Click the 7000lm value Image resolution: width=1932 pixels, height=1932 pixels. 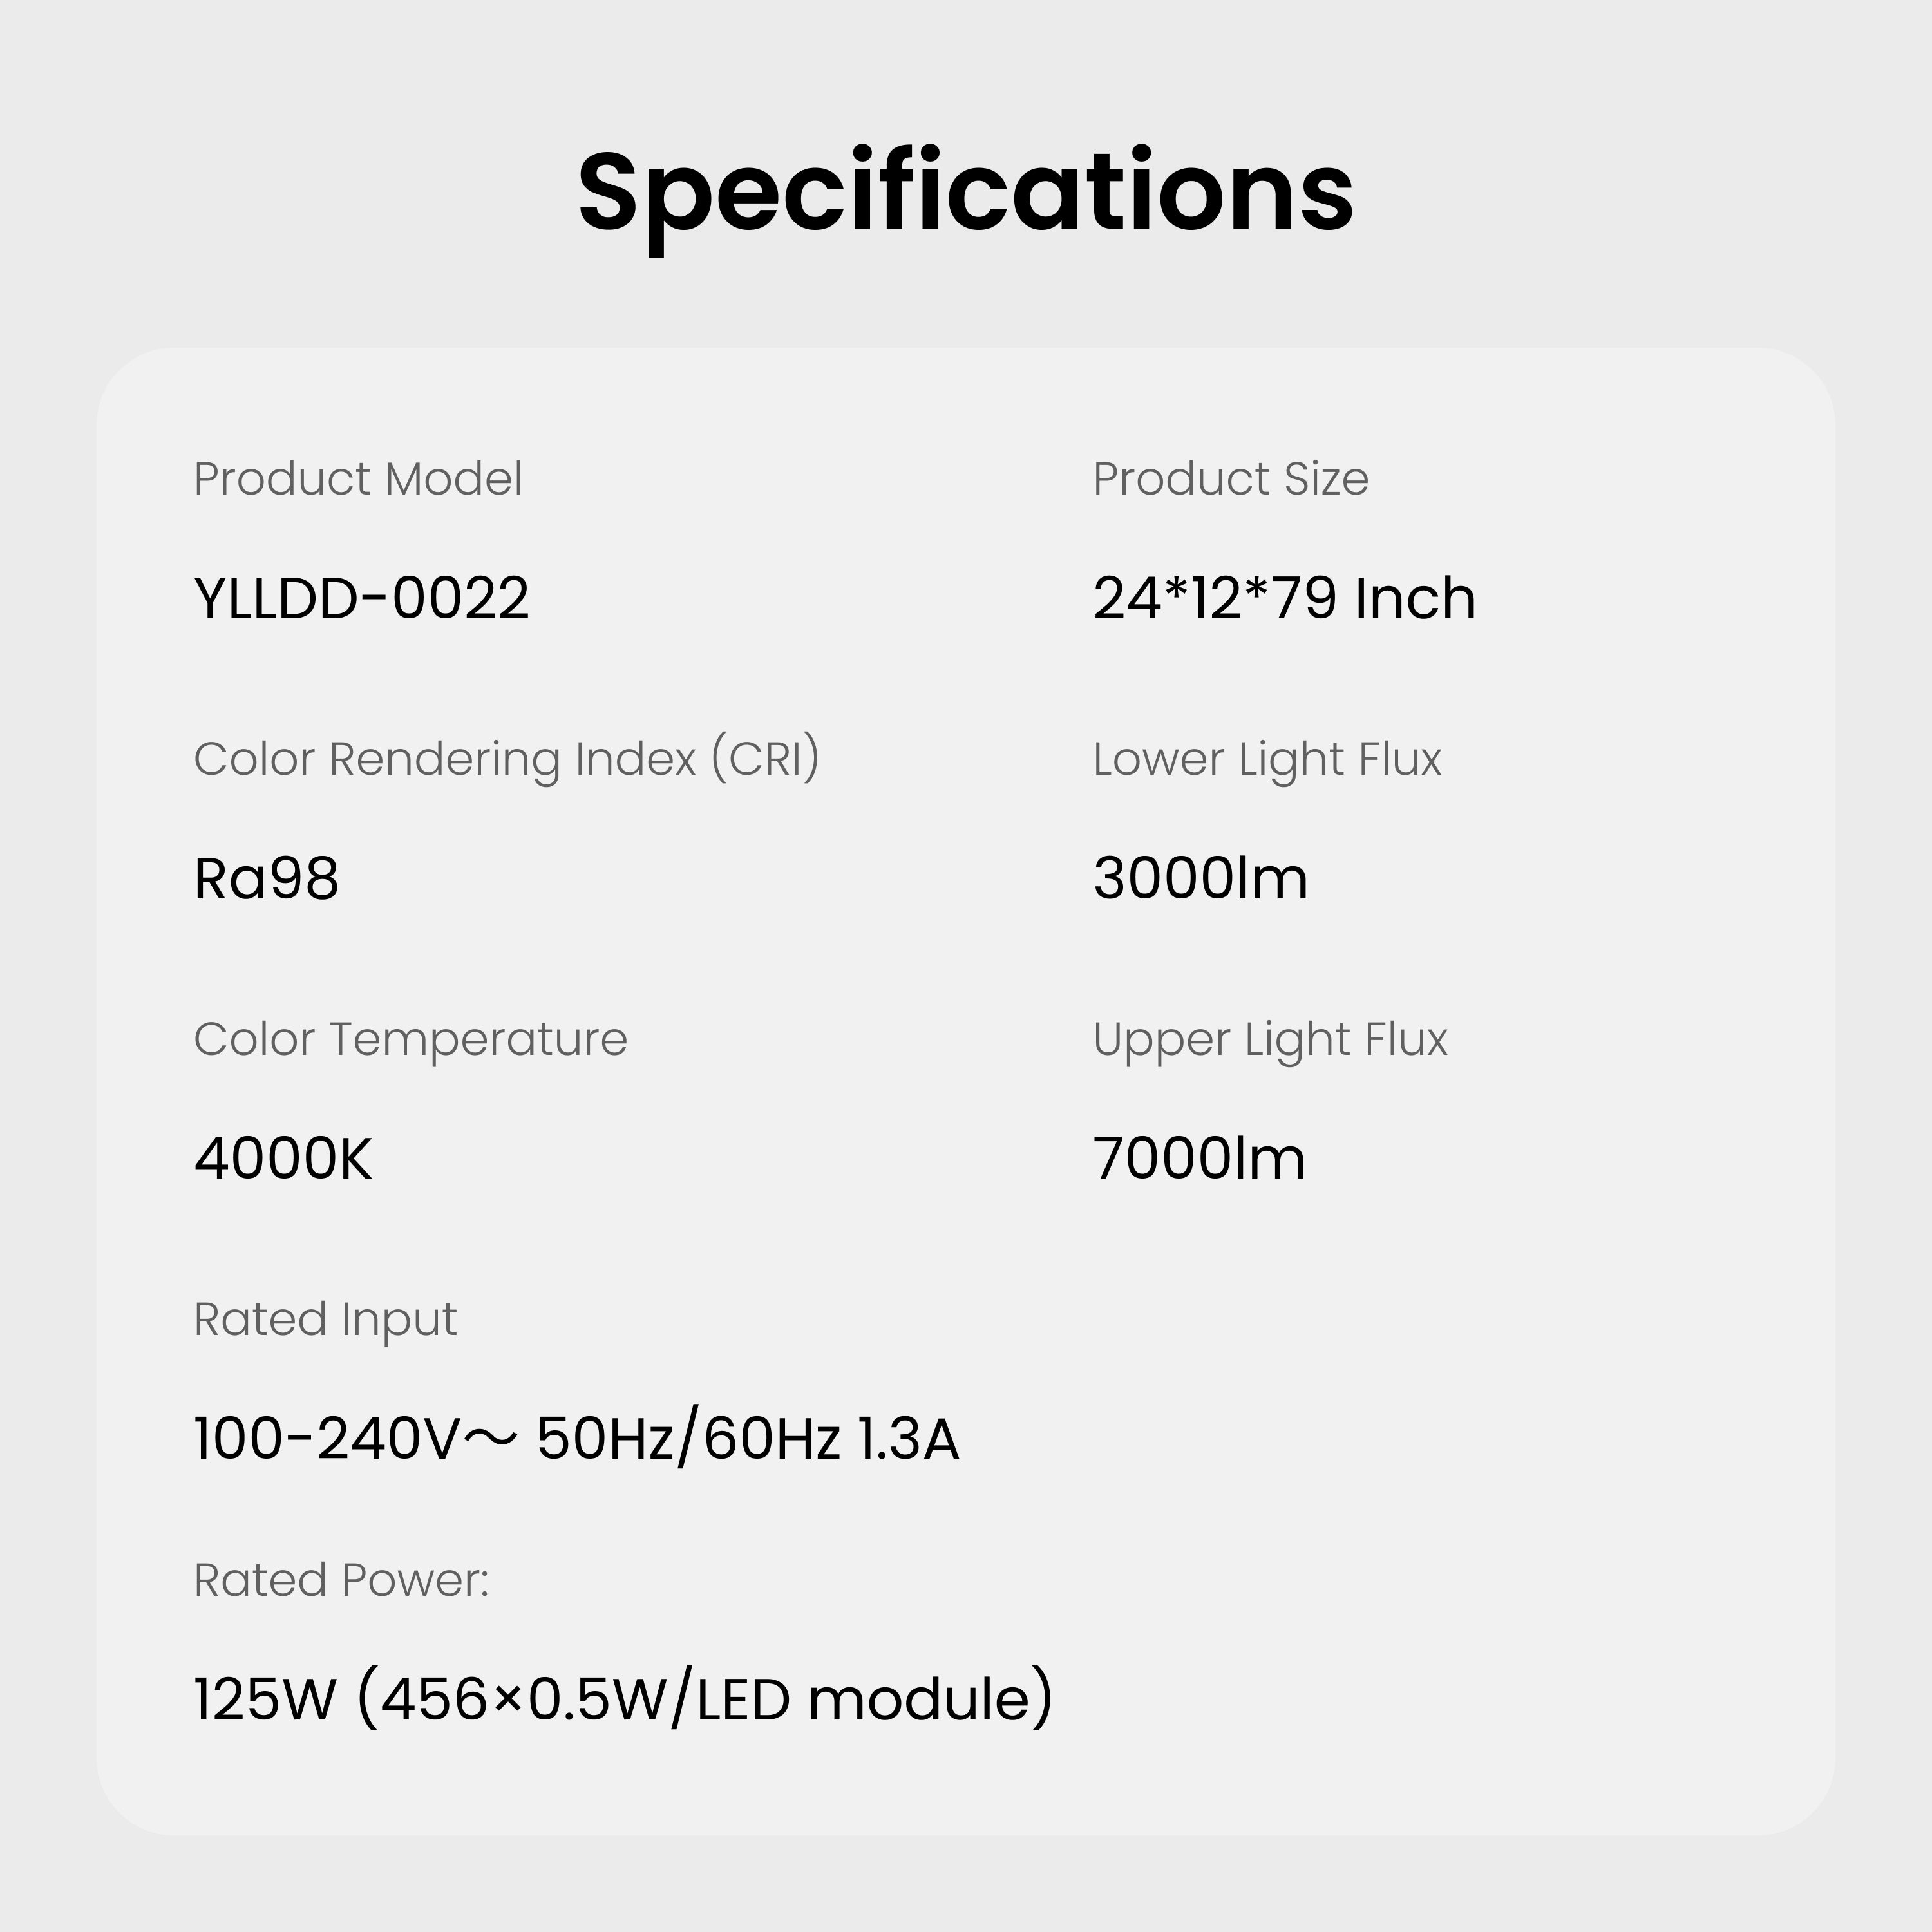(1199, 1158)
